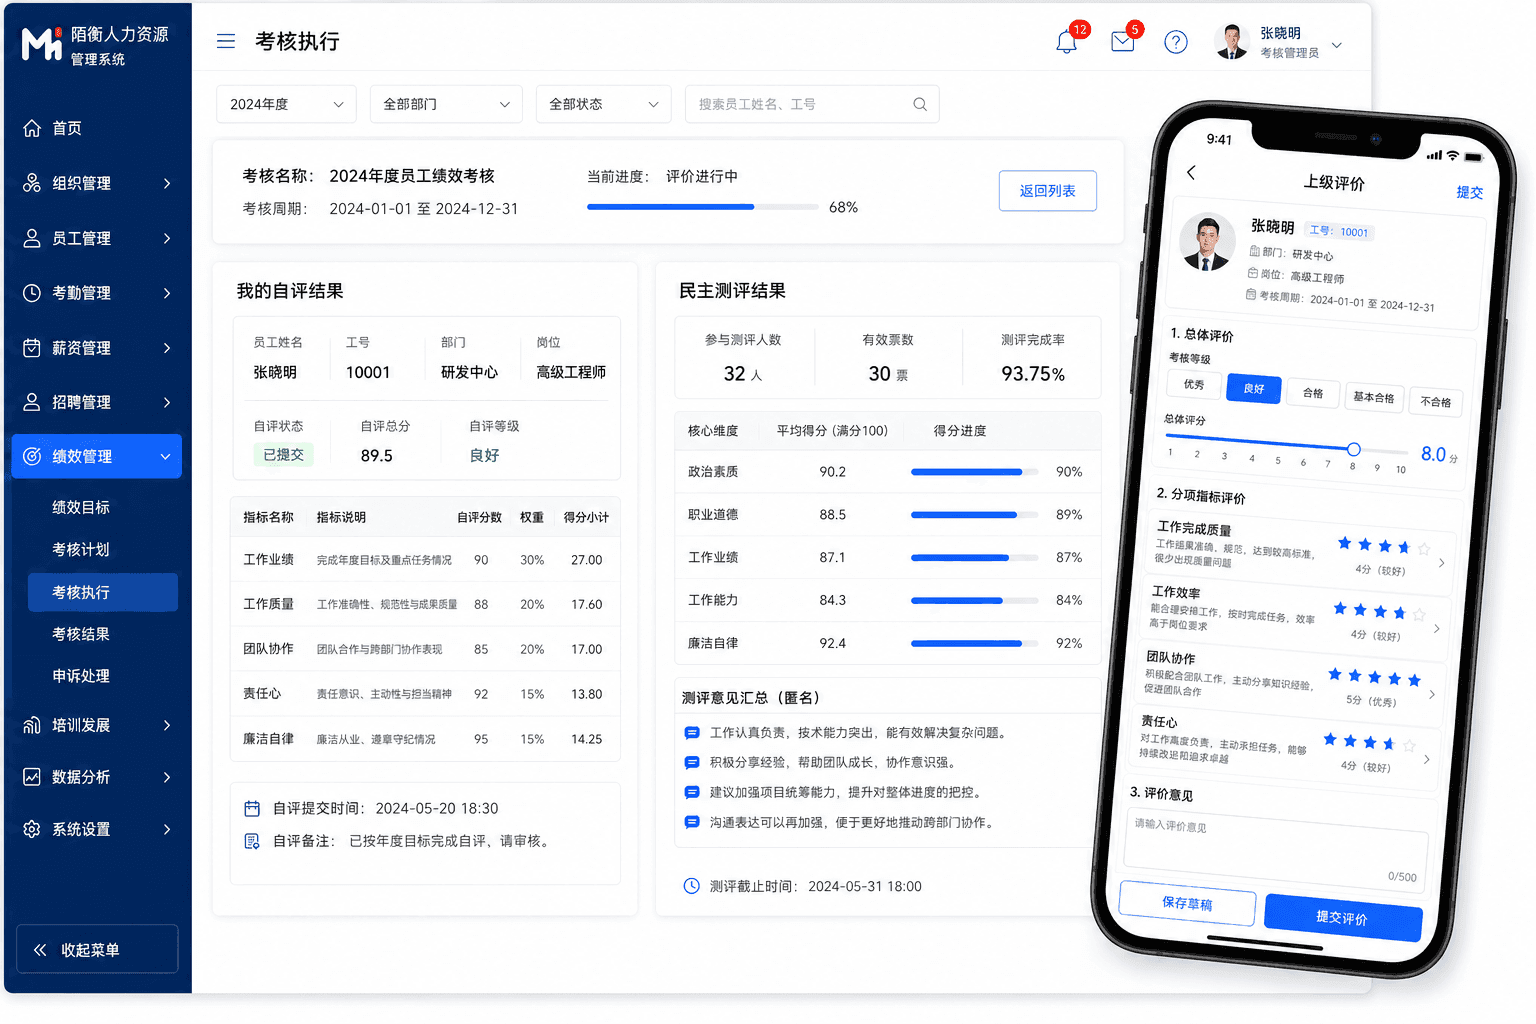Select 基本合格 grade on the phone

1374,397
